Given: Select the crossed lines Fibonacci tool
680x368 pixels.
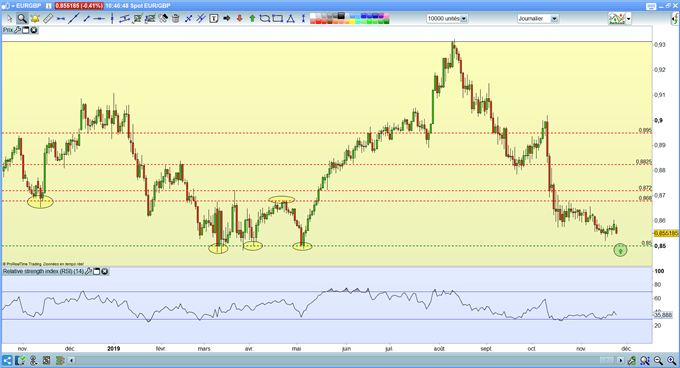Looking at the screenshot, I should coord(189,19).
